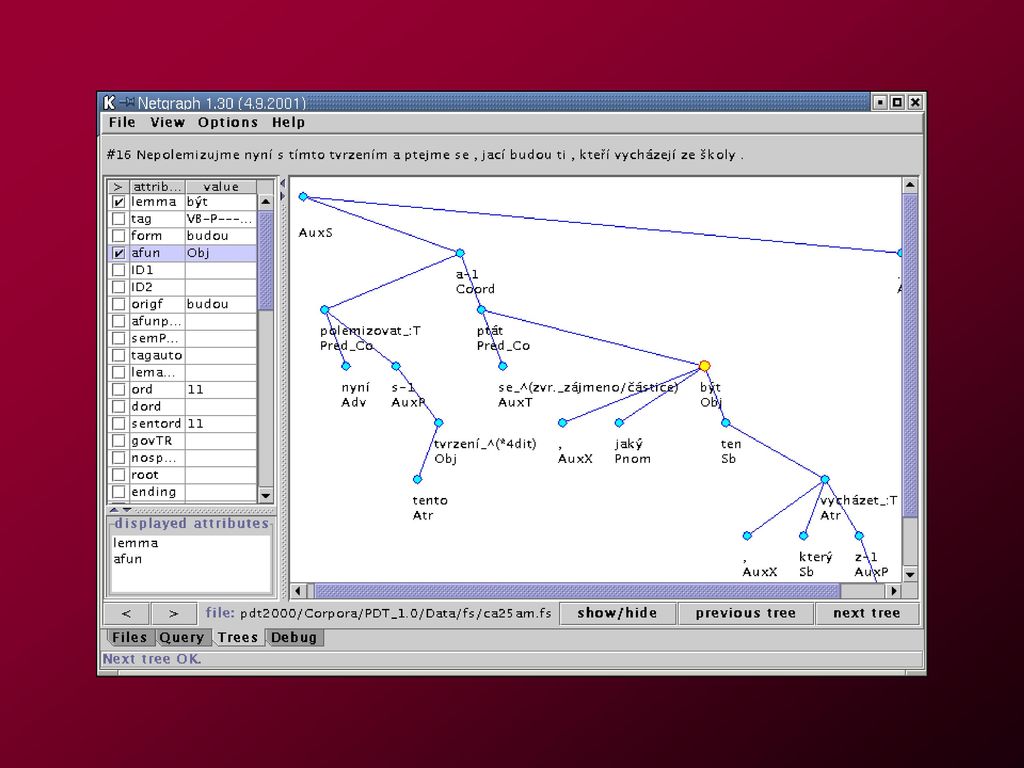The width and height of the screenshot is (1024, 768).
Task: Click tree view scroll-left arrow
Action: [x=298, y=591]
